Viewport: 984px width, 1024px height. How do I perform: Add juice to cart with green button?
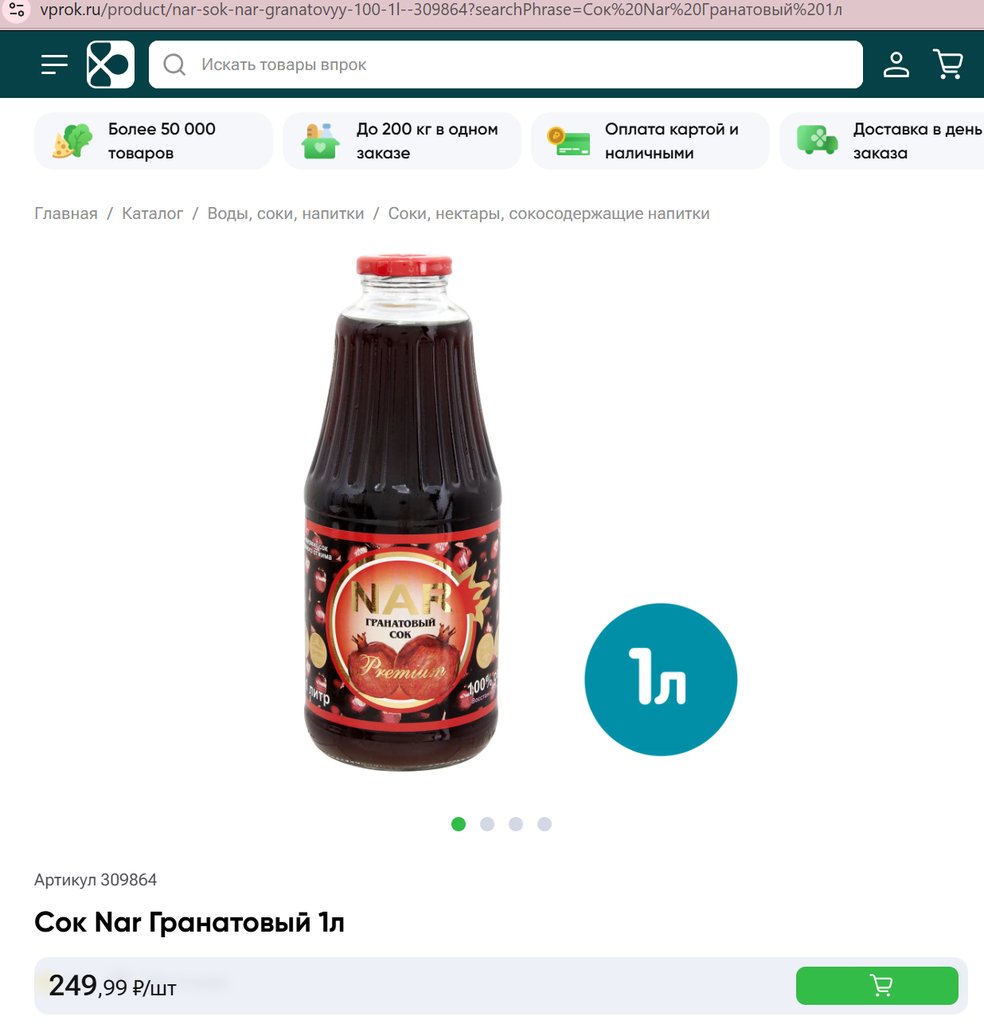pyautogui.click(x=877, y=985)
